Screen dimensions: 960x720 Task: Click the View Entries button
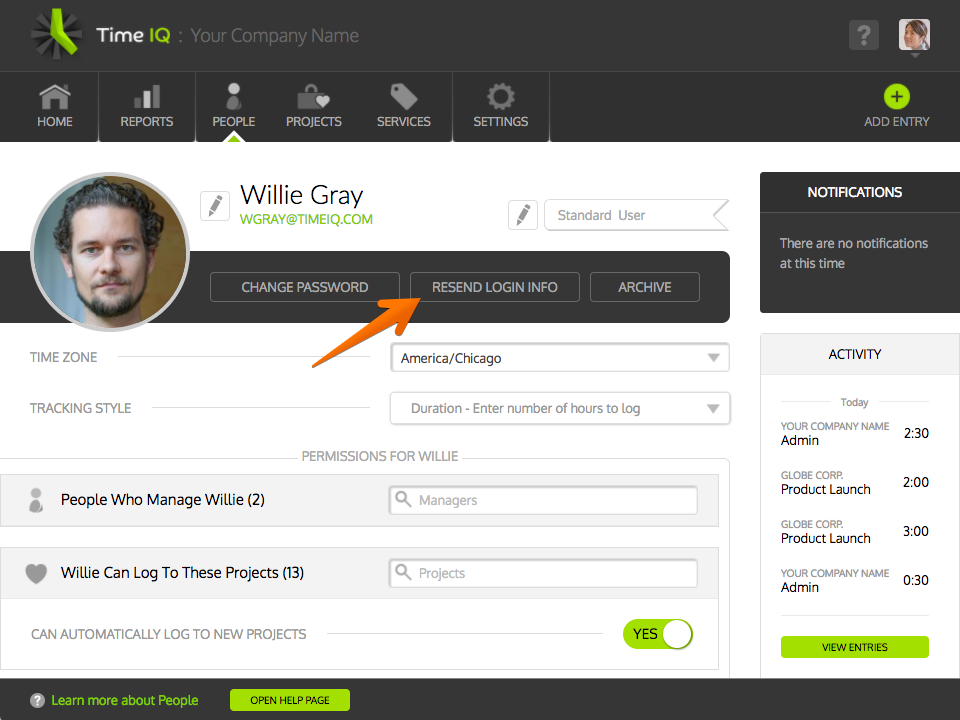855,647
